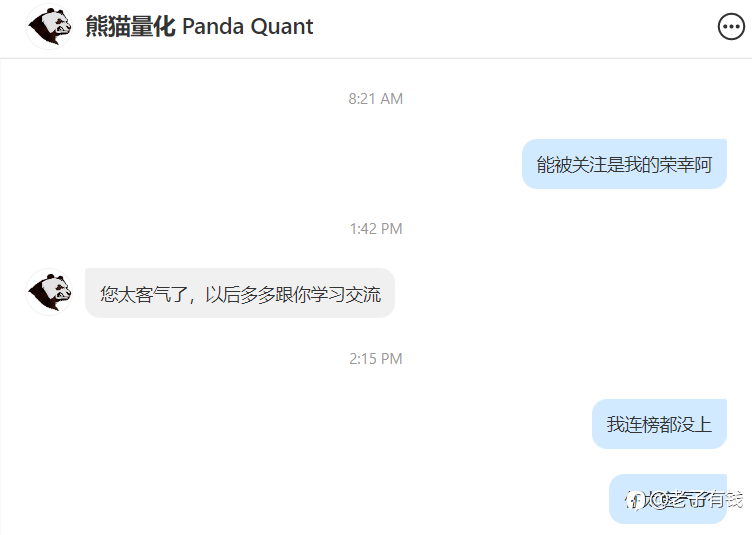Click the 能被关注 start of the first sent message
This screenshot has width=752, height=535.
click(x=572, y=164)
